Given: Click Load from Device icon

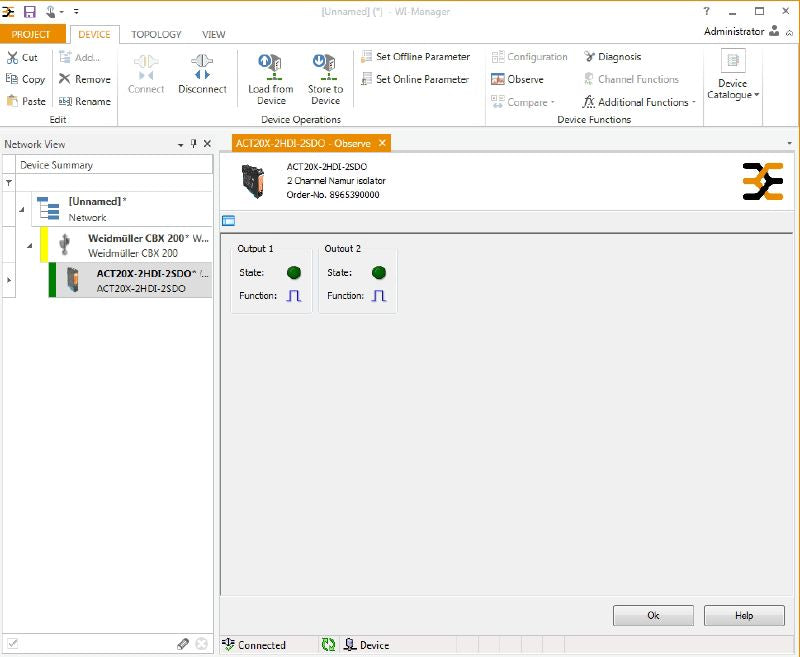Looking at the screenshot, I should 270,68.
